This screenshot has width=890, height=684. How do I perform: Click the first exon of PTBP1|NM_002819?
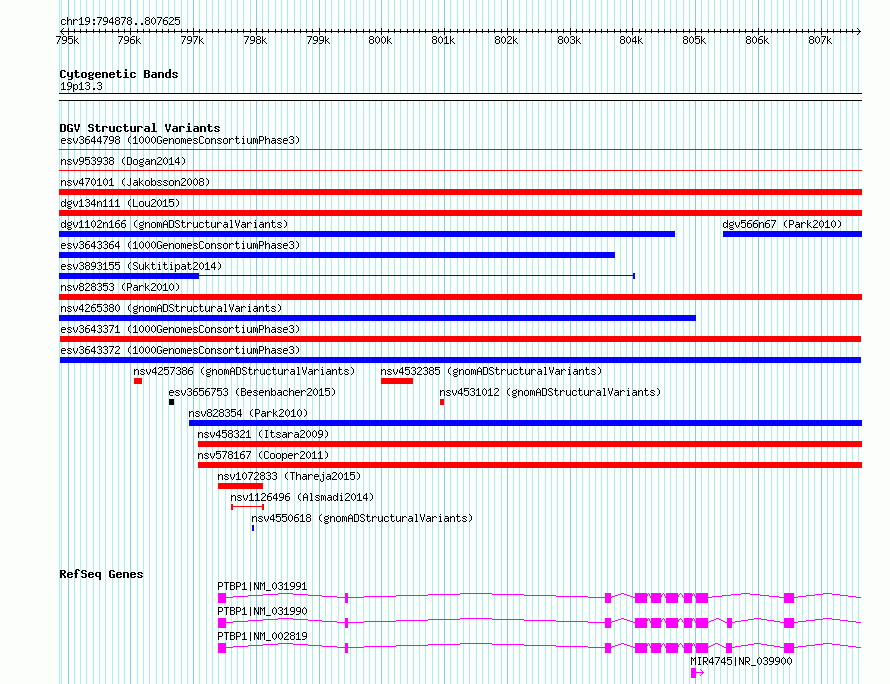(x=222, y=648)
